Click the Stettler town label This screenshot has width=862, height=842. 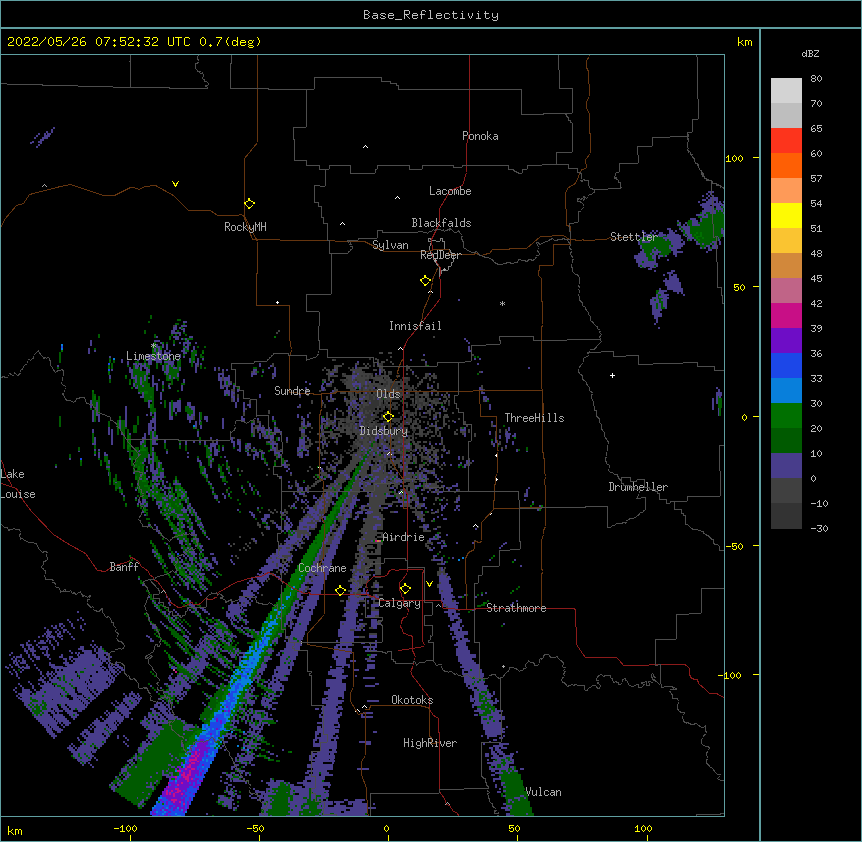point(633,237)
